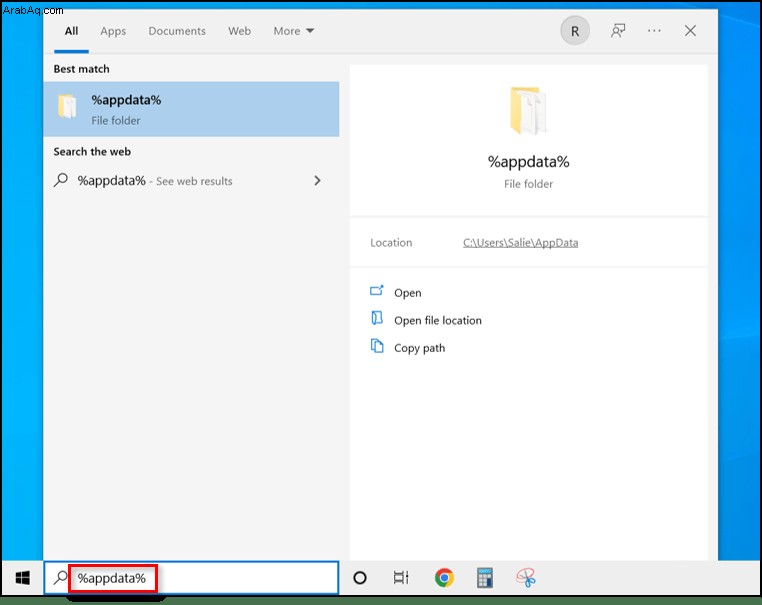
Task: Switch to the All tab
Action: [71, 31]
